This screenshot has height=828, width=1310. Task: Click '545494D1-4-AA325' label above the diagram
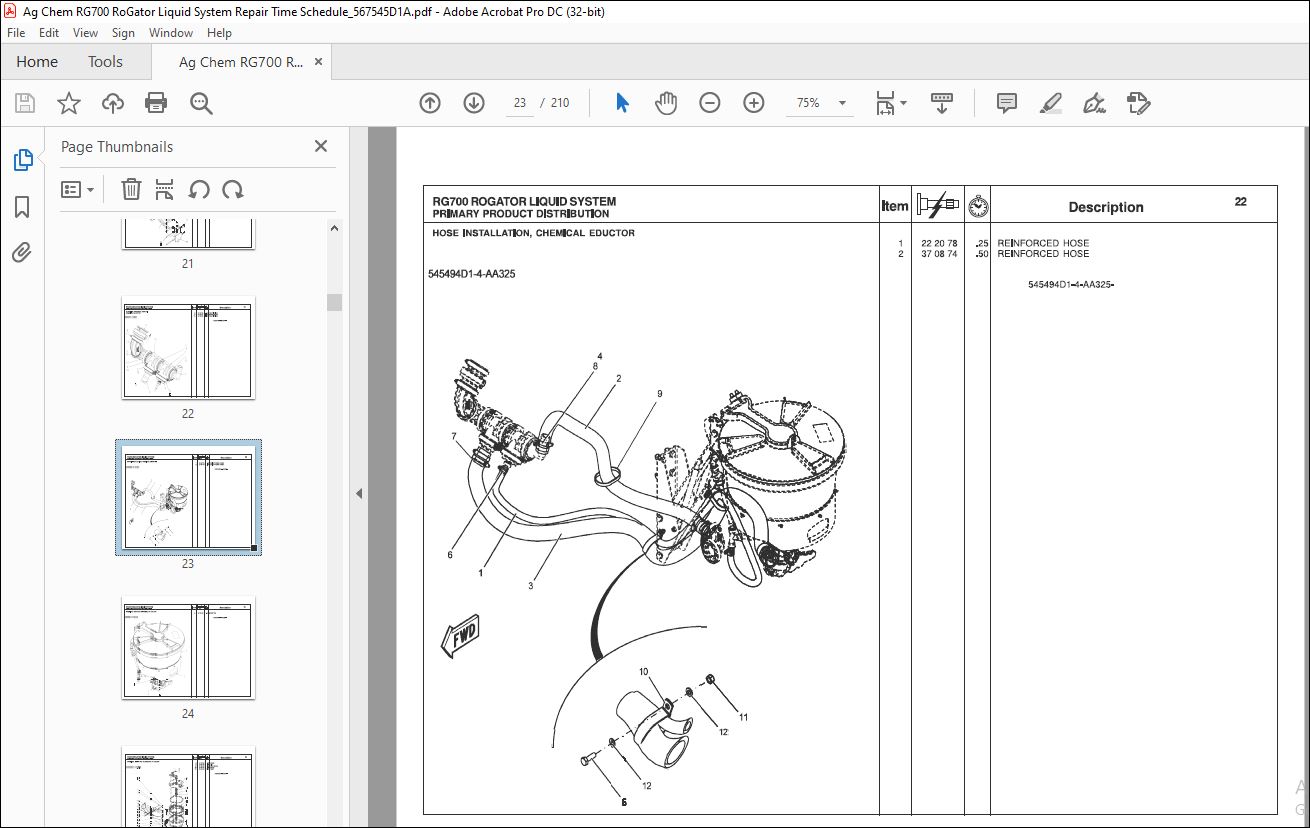click(471, 274)
